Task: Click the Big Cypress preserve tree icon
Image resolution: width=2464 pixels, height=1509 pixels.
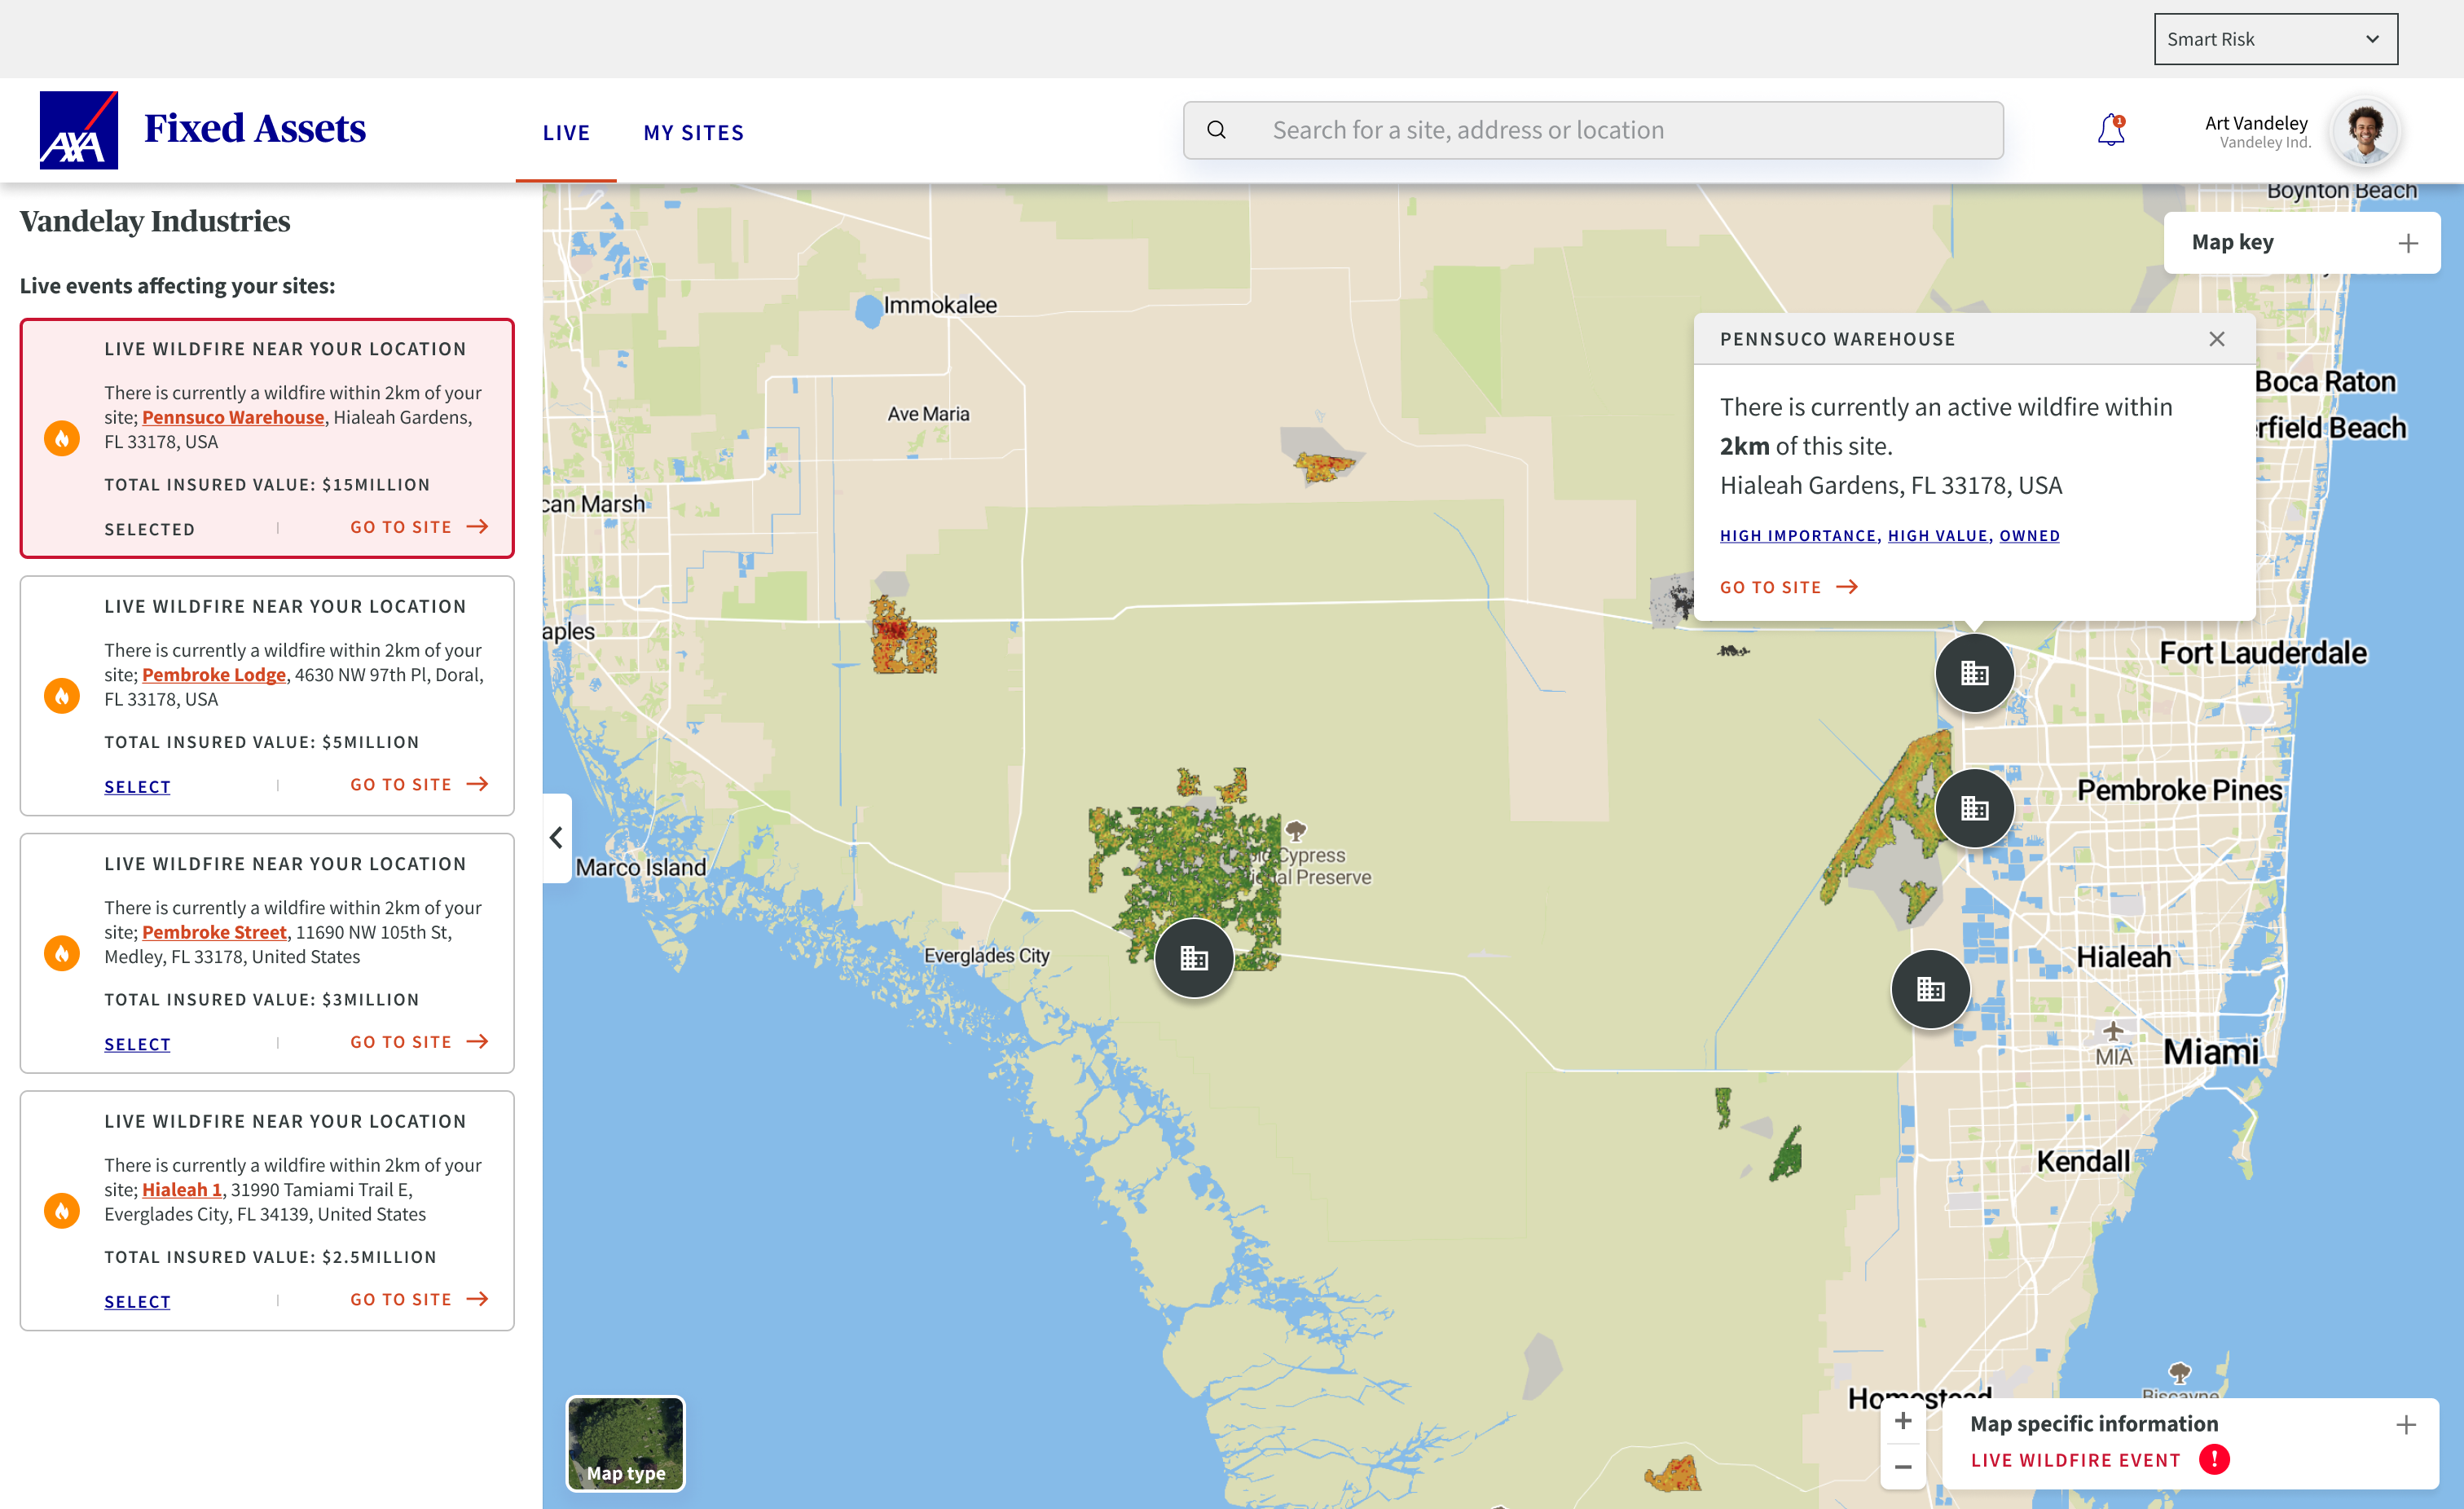Action: pos(1296,830)
